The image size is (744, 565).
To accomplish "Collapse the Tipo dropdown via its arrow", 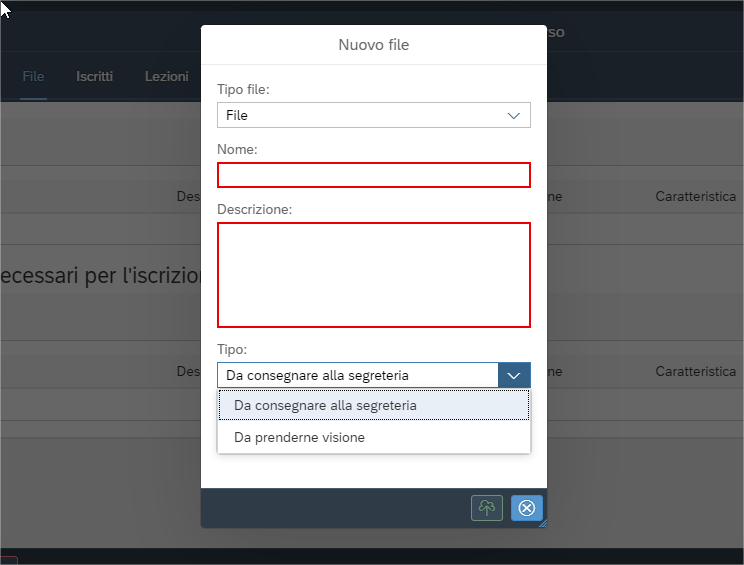I will (x=514, y=375).
